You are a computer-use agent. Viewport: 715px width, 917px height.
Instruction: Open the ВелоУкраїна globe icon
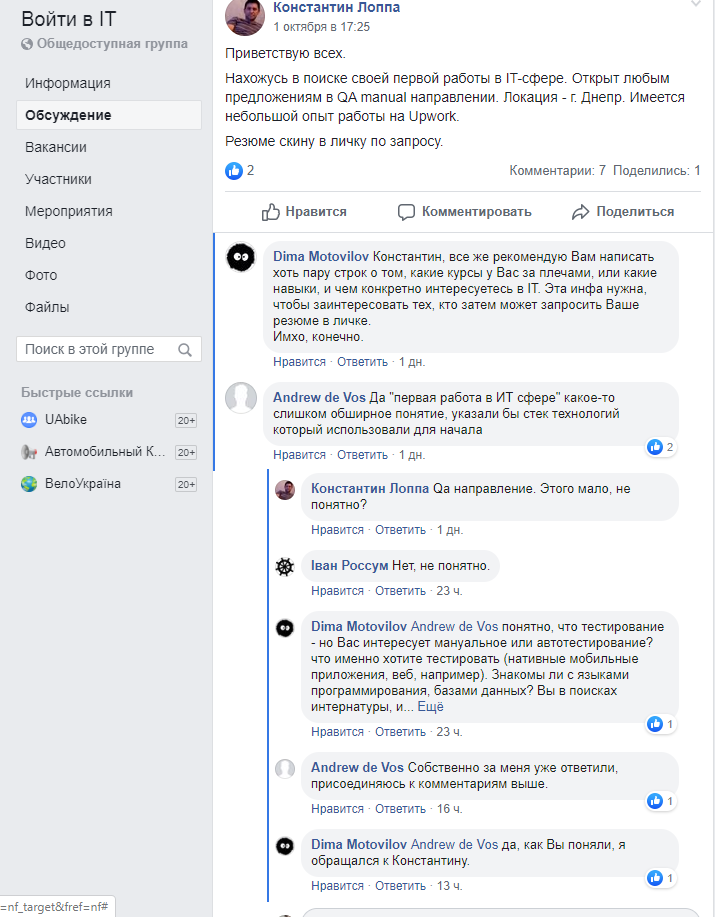click(29, 484)
